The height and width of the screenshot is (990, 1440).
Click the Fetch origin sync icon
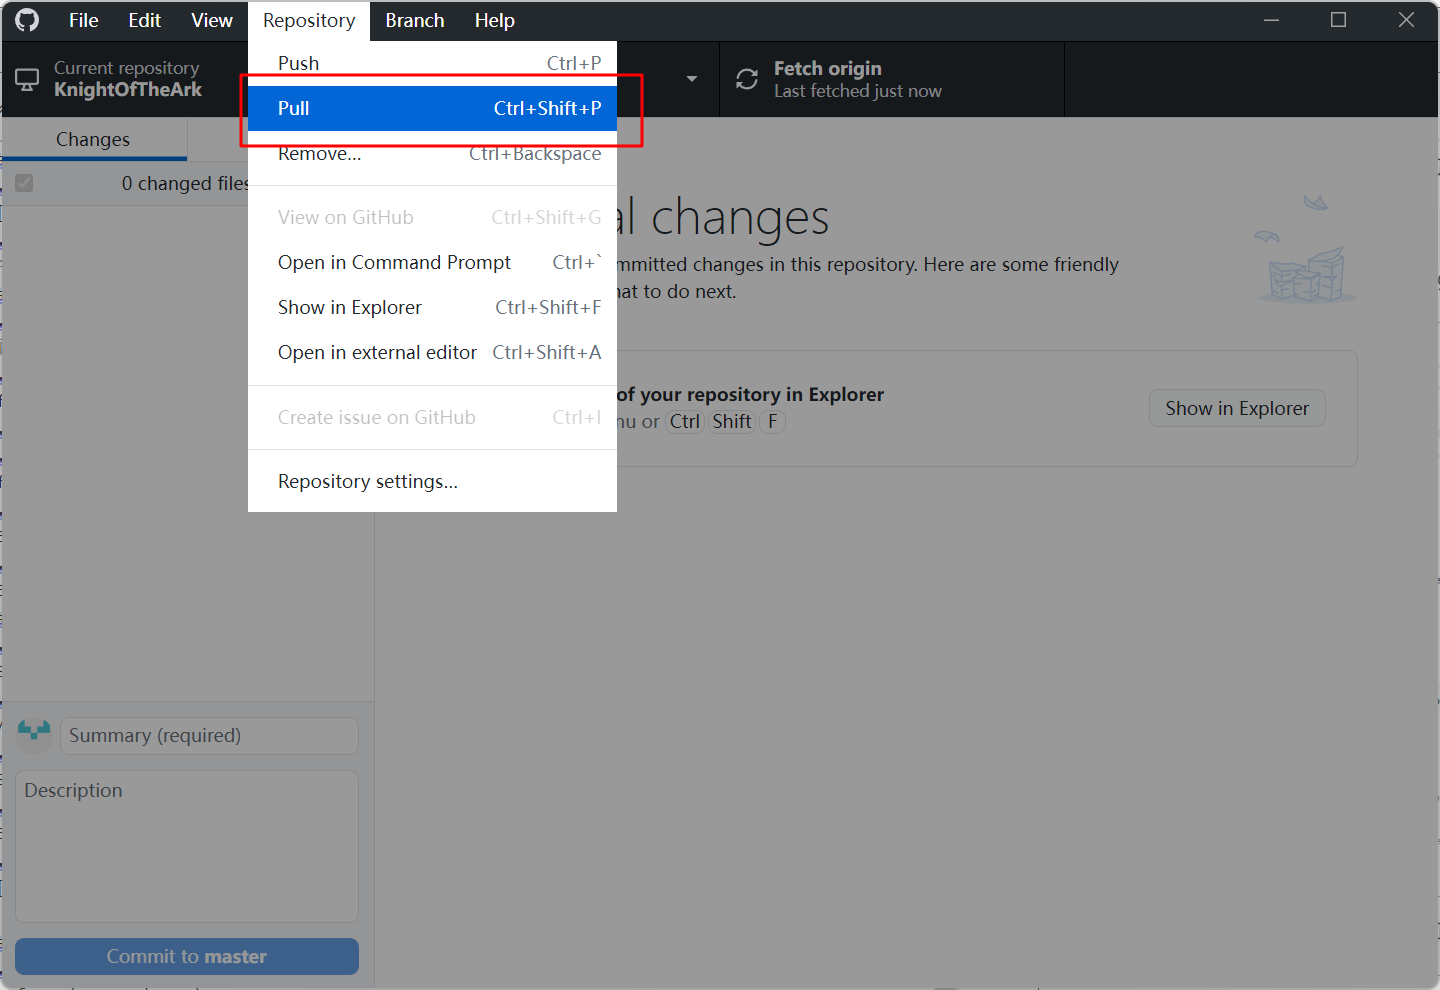(x=747, y=79)
